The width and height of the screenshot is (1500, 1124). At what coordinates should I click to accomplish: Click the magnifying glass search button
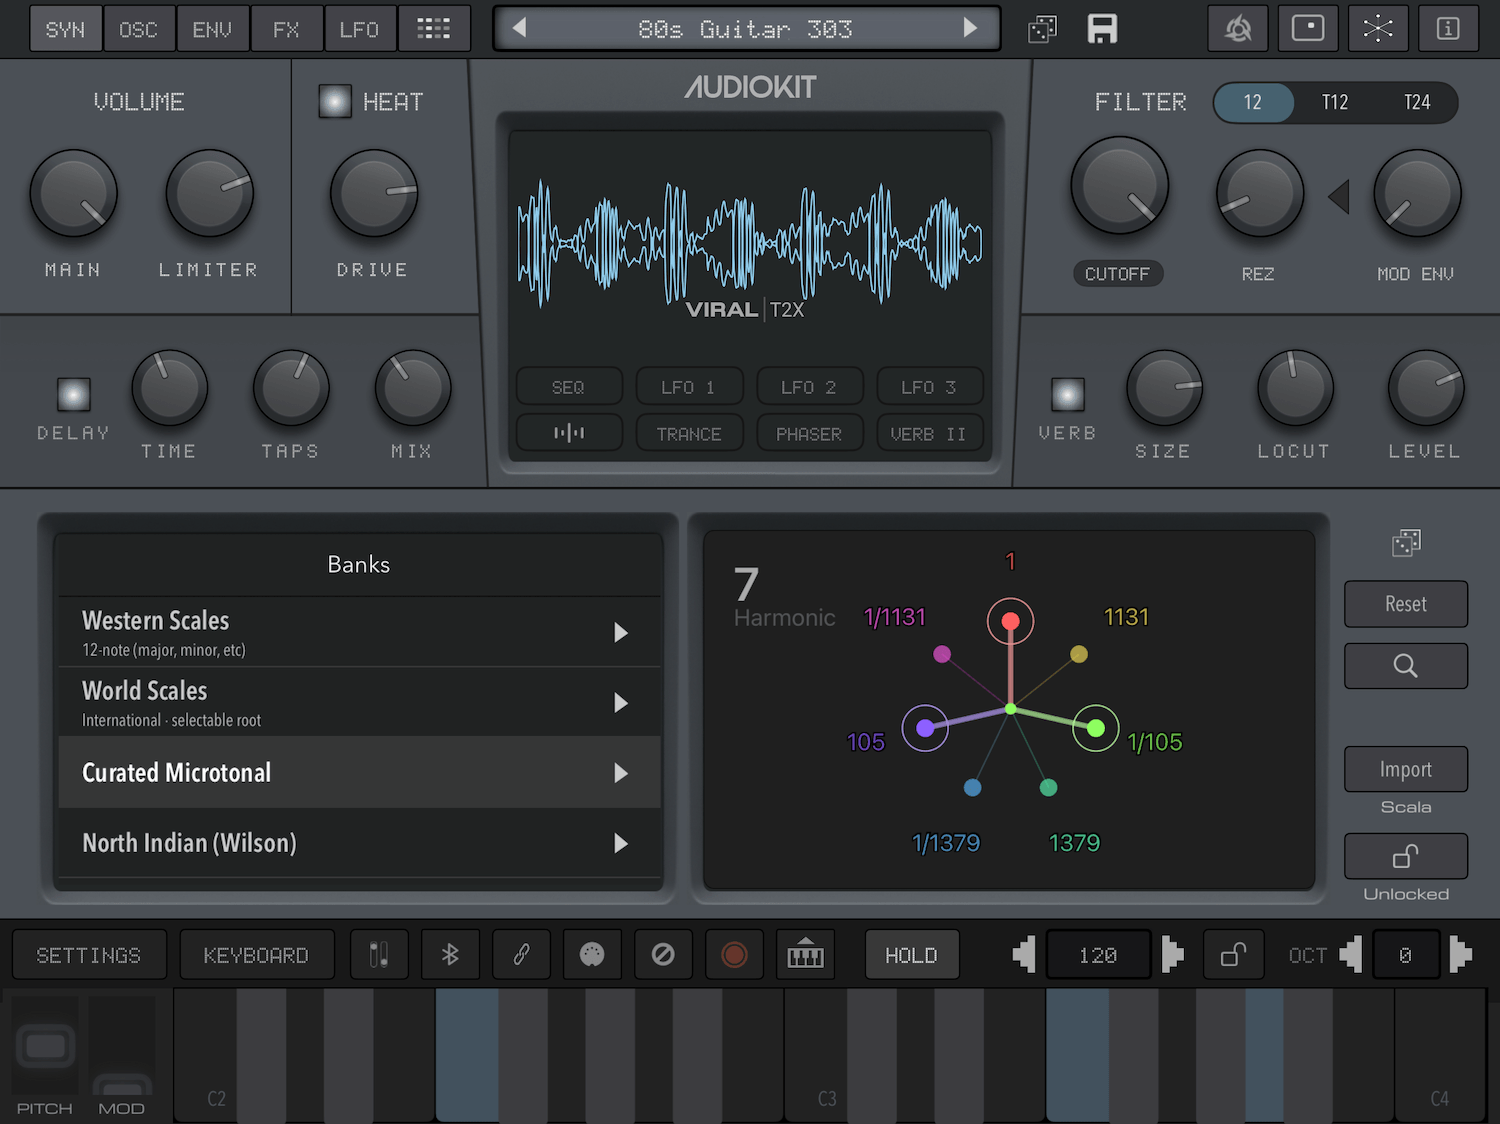1406,666
